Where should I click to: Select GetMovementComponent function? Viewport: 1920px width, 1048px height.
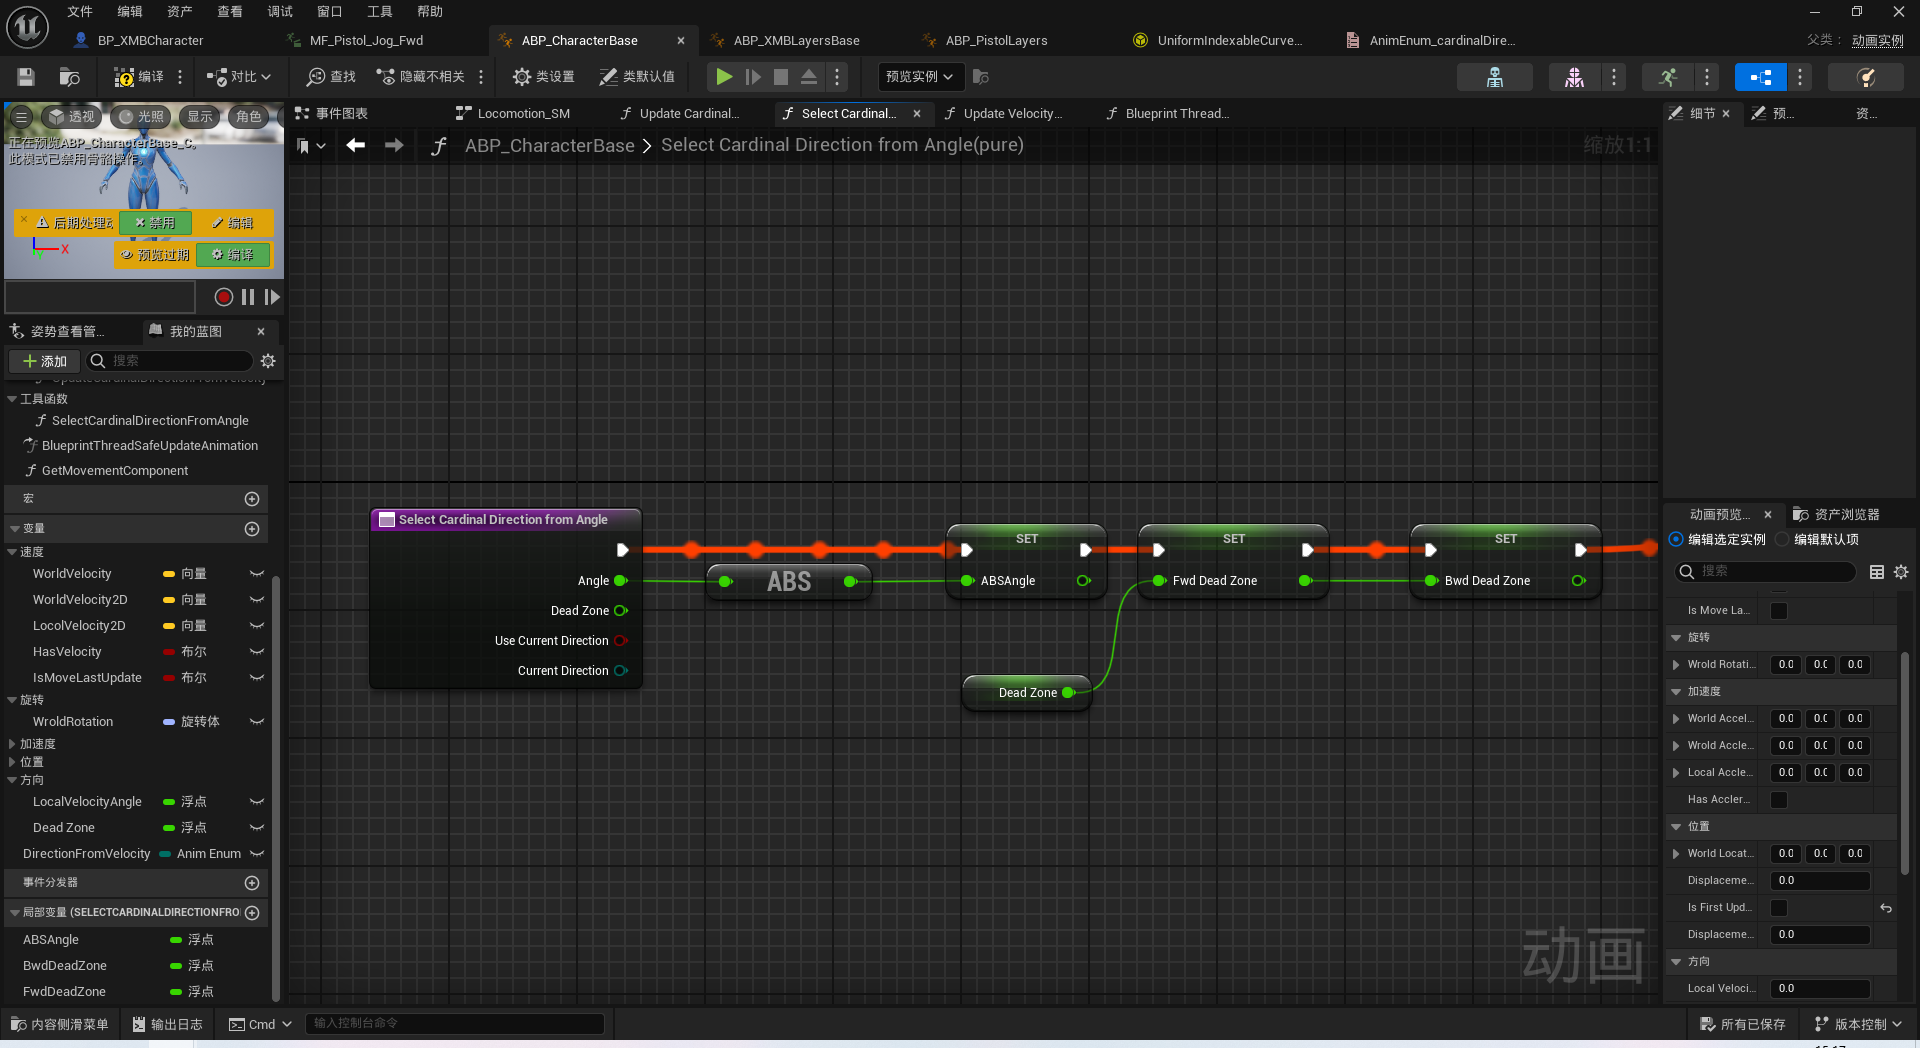[x=115, y=471]
